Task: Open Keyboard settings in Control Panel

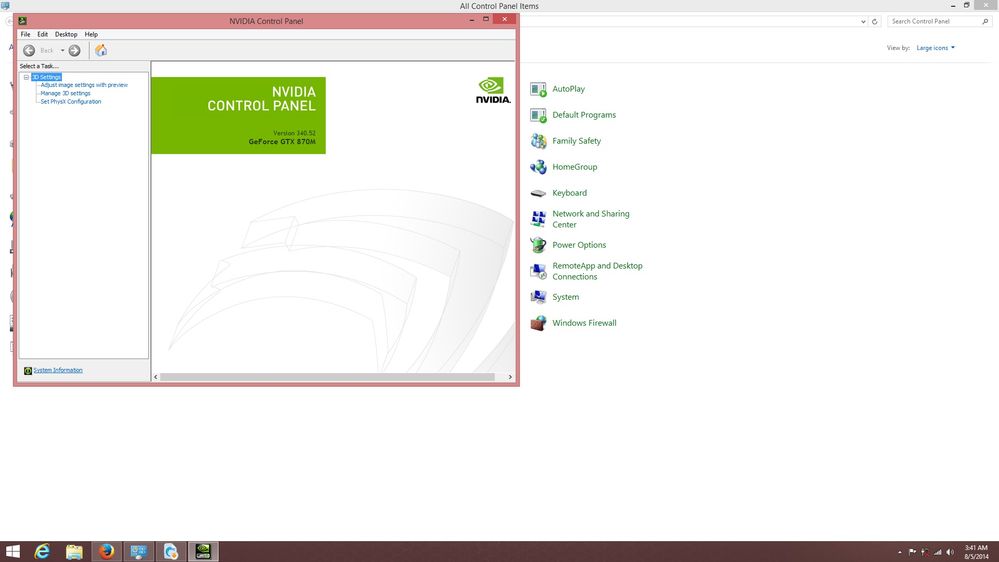Action: click(x=570, y=193)
